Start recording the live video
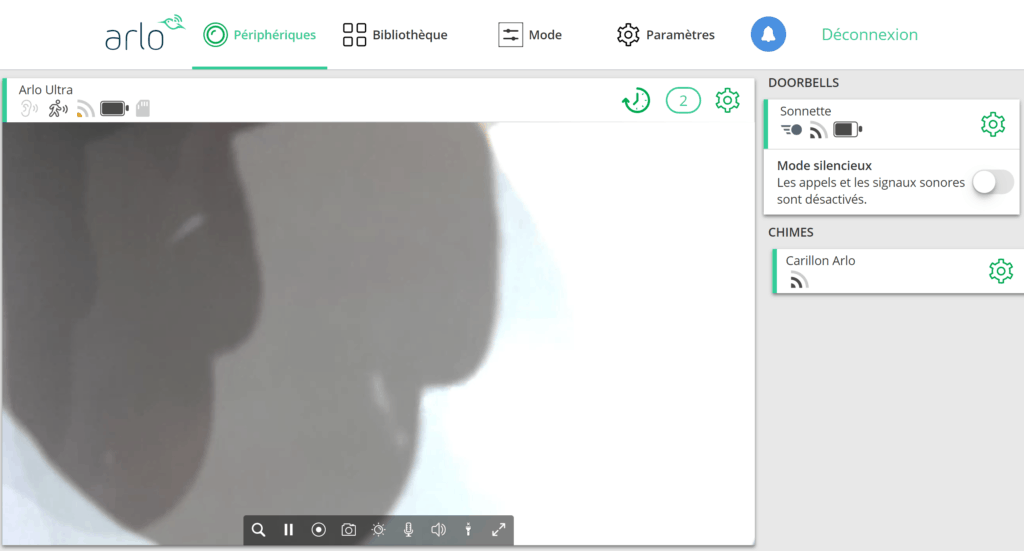This screenshot has height=551, width=1024. [x=318, y=530]
